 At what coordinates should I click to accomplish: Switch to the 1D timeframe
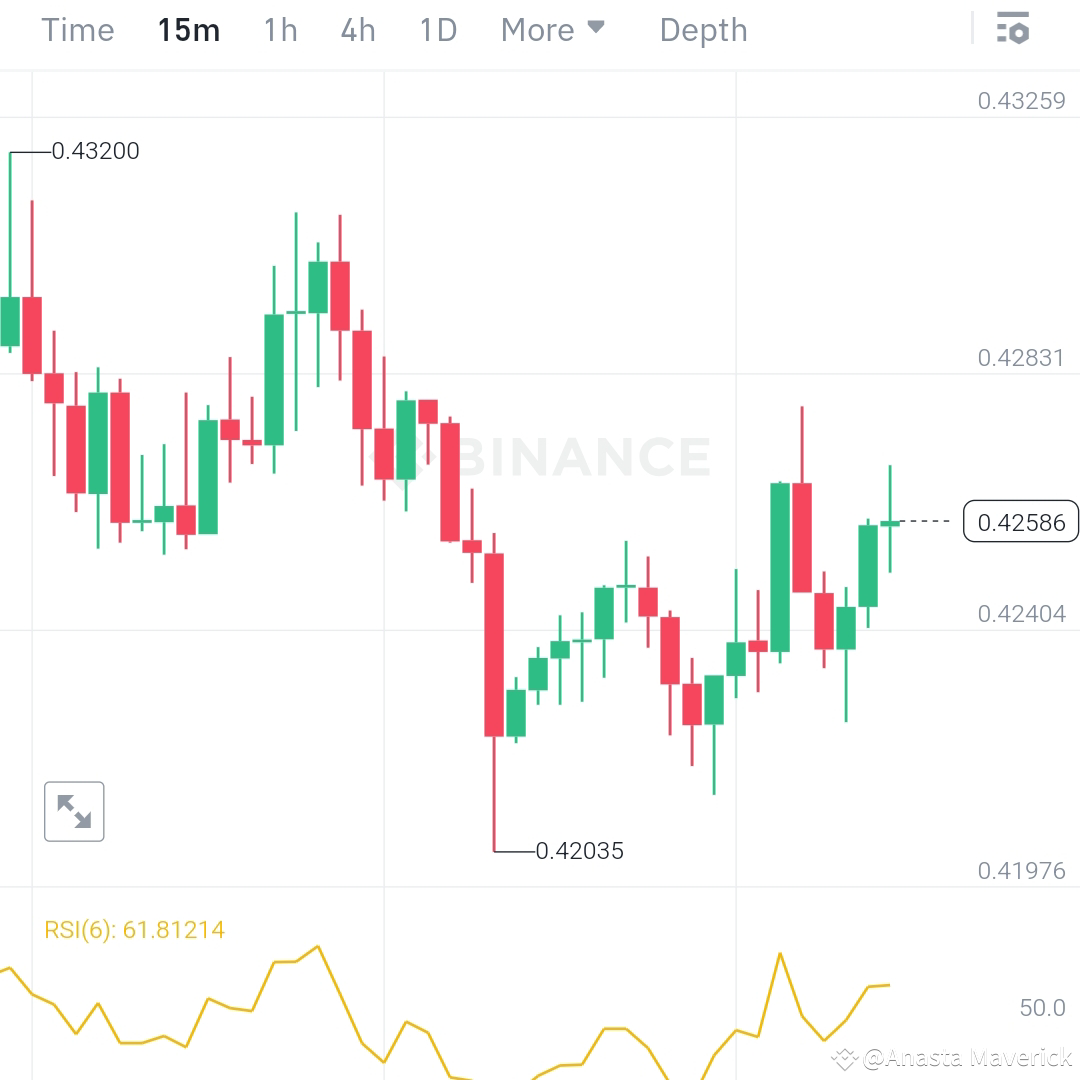pyautogui.click(x=437, y=30)
